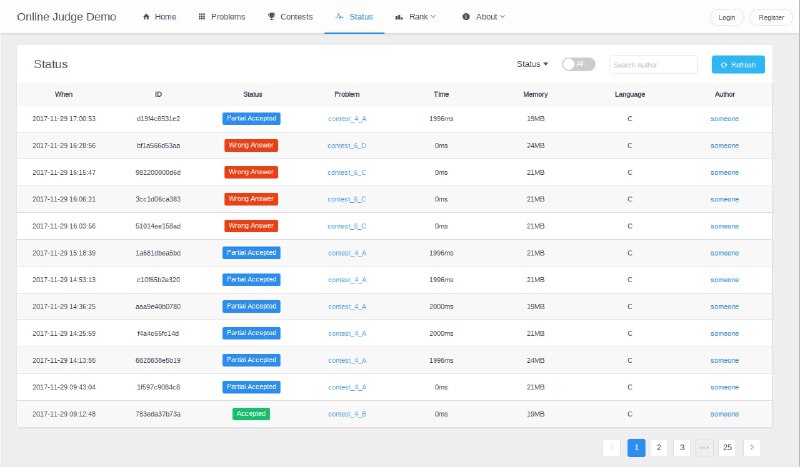
Task: Open contest_6_C in the 16:06:21 row
Action: point(347,200)
